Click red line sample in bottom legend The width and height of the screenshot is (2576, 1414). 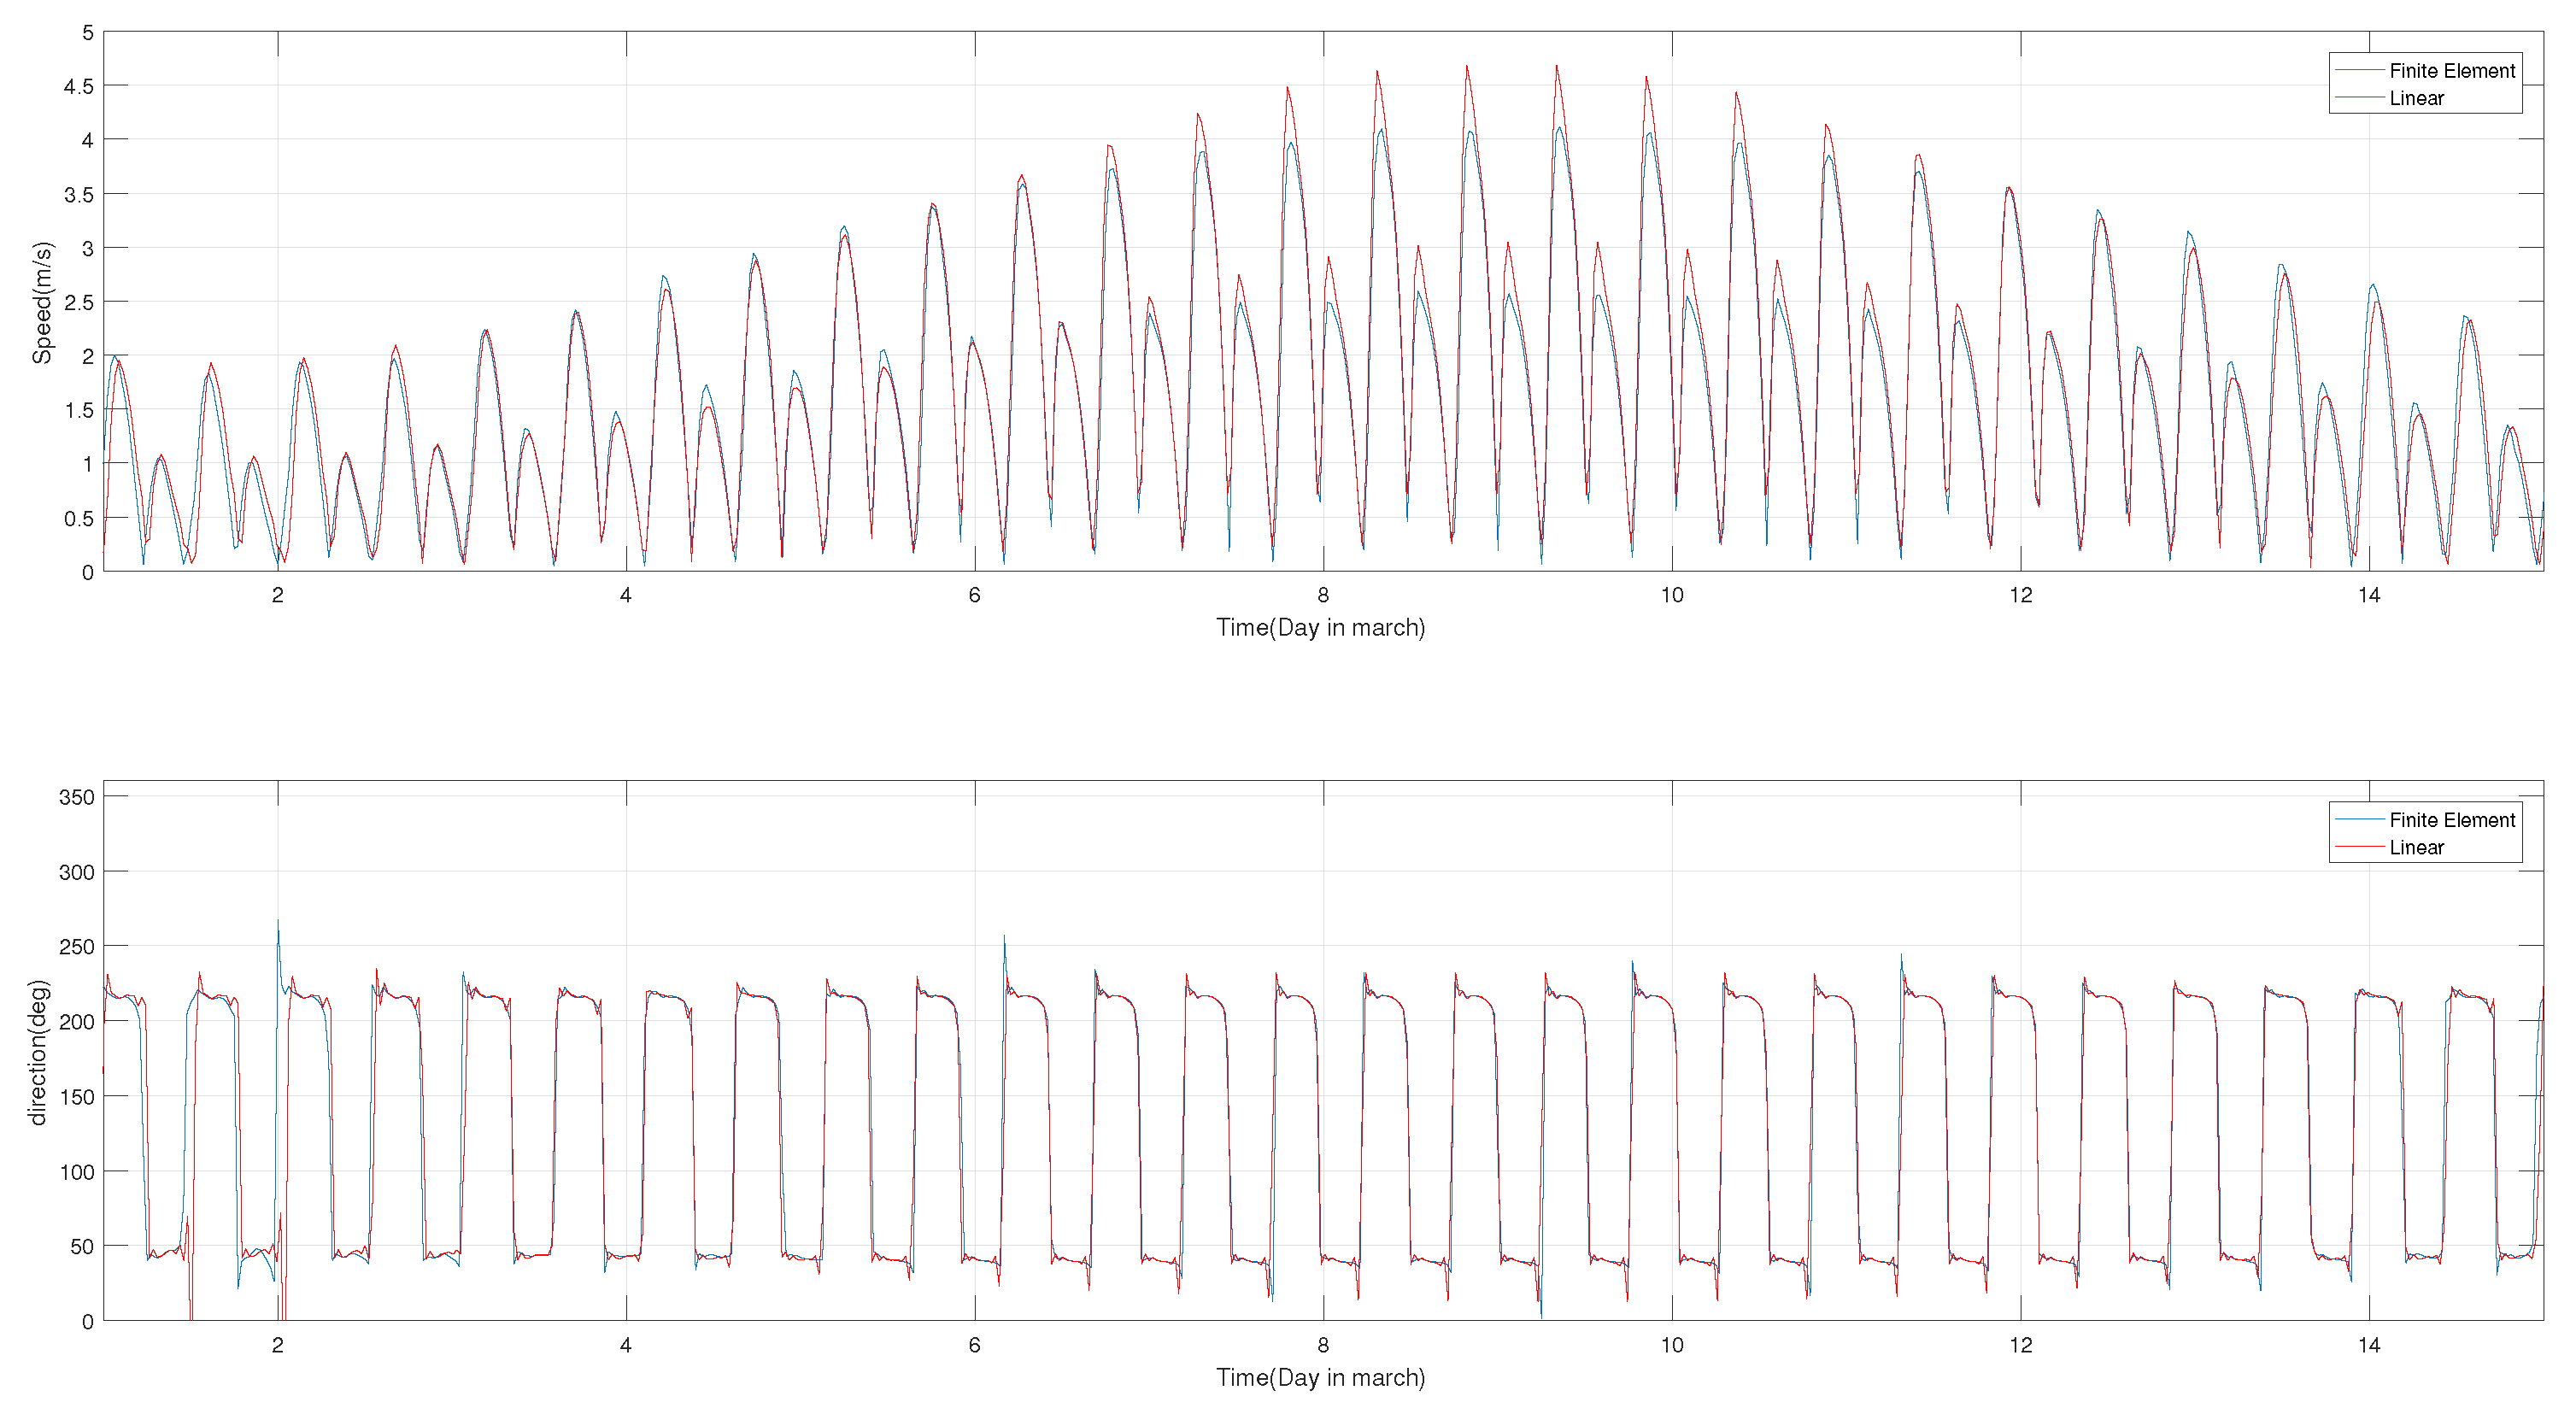pos(2359,847)
